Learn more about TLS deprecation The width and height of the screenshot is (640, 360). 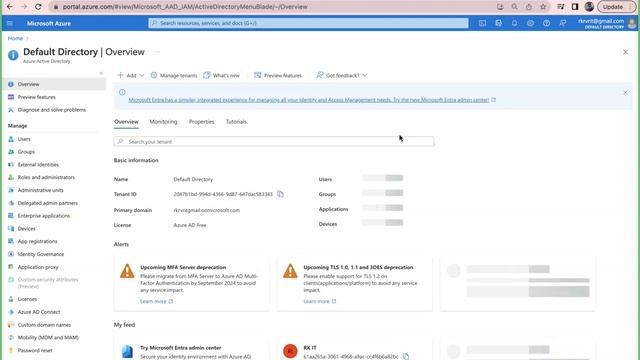coord(320,301)
